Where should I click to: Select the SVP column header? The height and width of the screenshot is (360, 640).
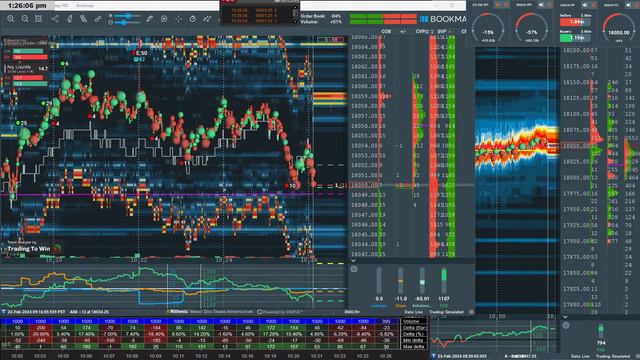(x=442, y=31)
